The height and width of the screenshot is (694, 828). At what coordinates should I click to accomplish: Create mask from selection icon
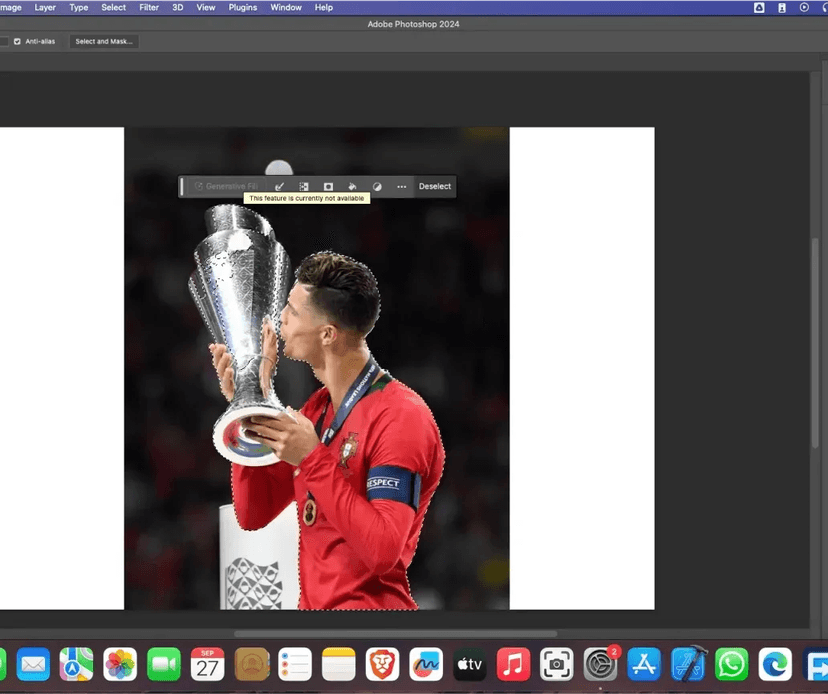[328, 186]
